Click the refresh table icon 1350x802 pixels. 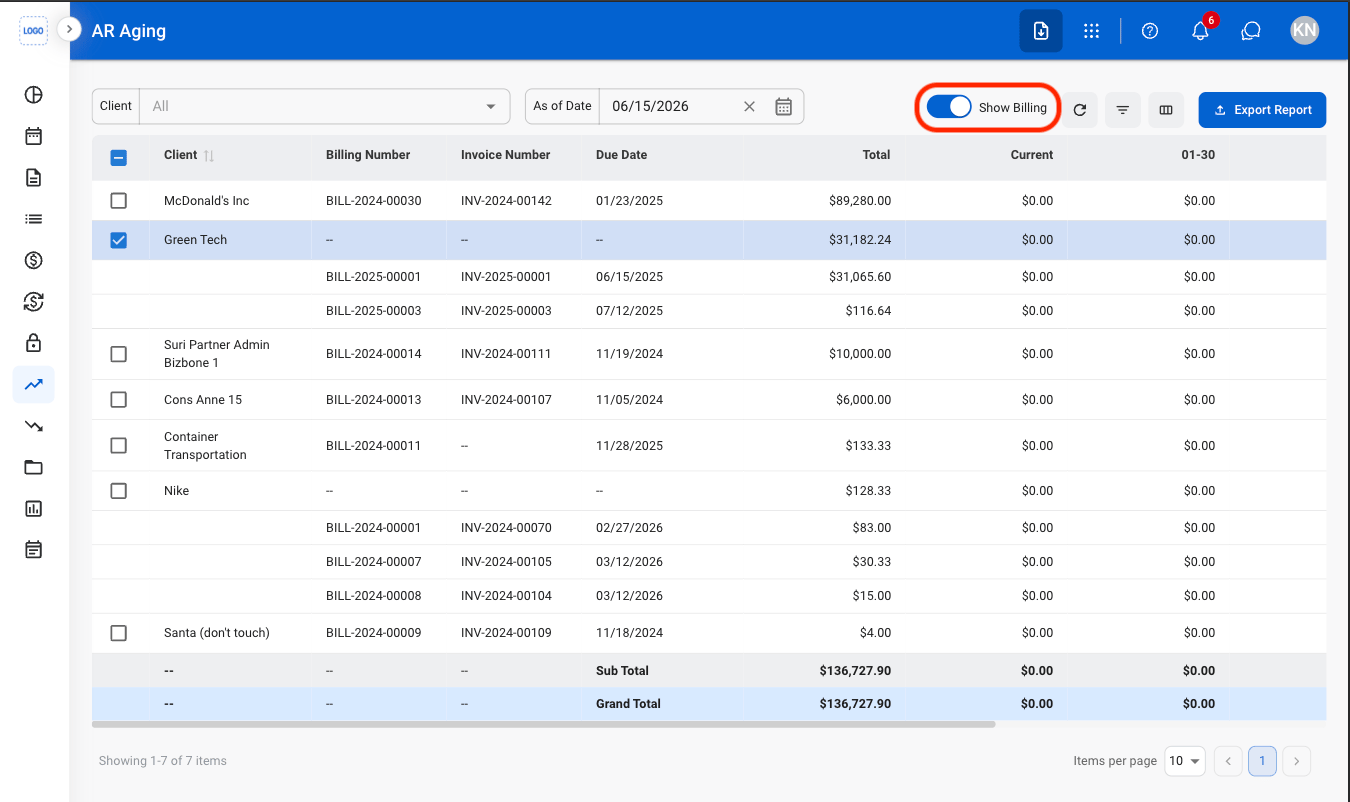tap(1080, 110)
